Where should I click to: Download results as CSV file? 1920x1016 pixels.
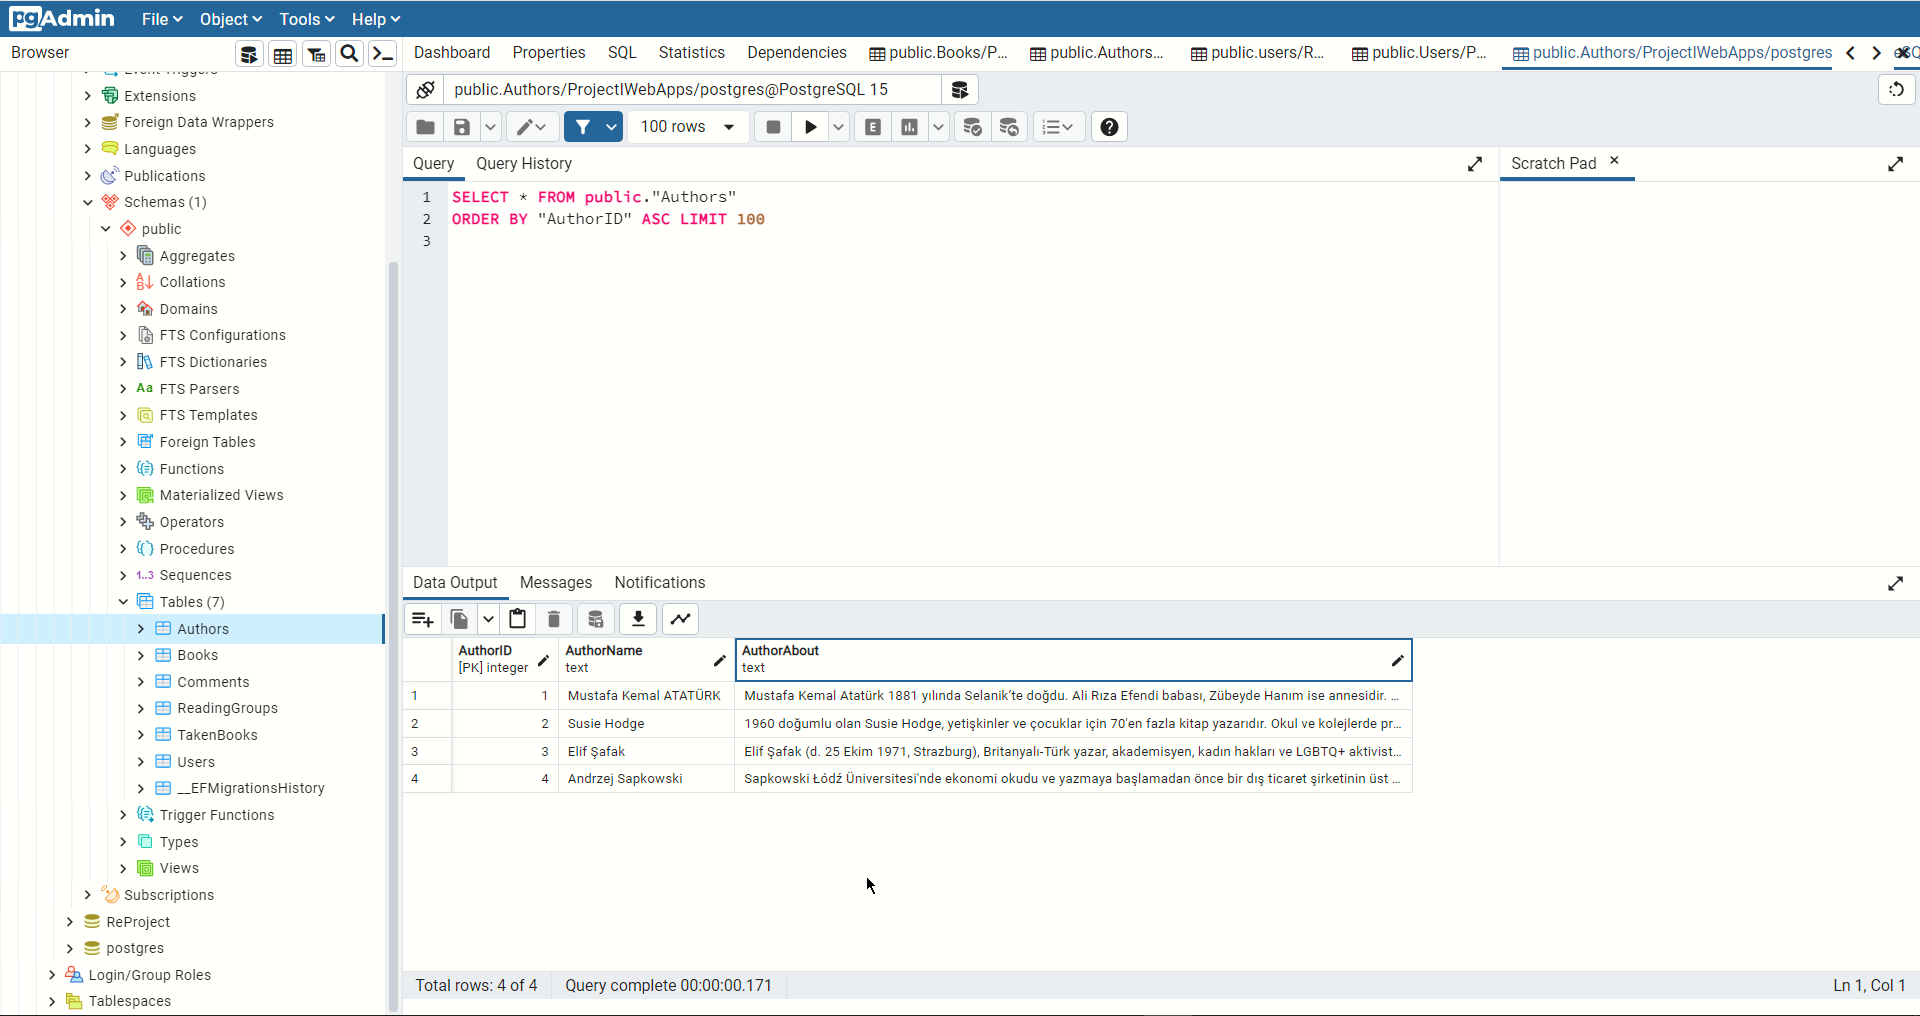(x=638, y=619)
